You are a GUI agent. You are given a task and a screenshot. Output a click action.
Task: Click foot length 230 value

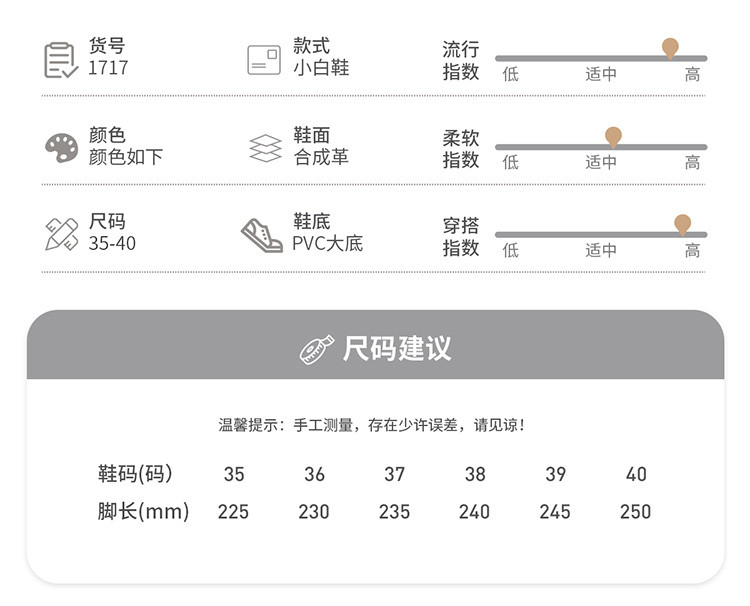314,512
